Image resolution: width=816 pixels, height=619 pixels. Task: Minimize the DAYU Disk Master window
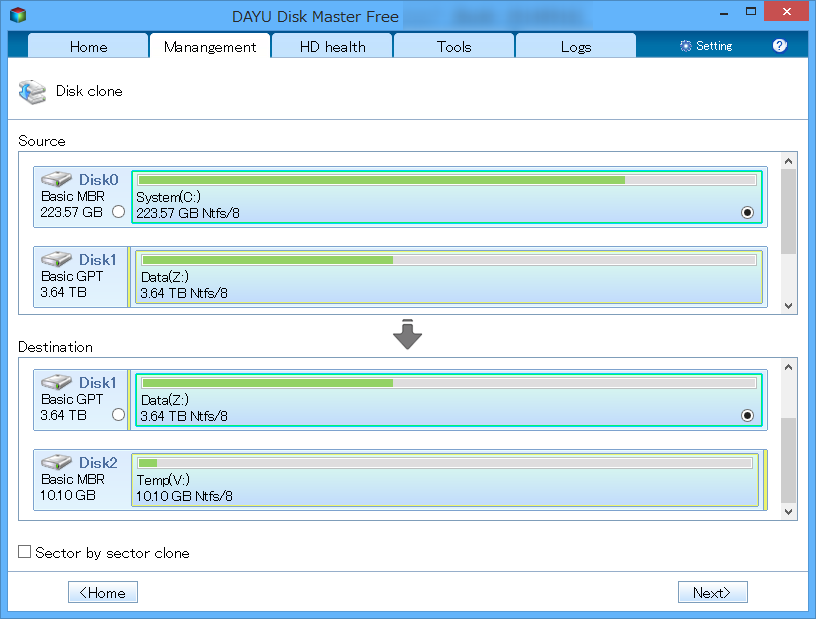723,12
